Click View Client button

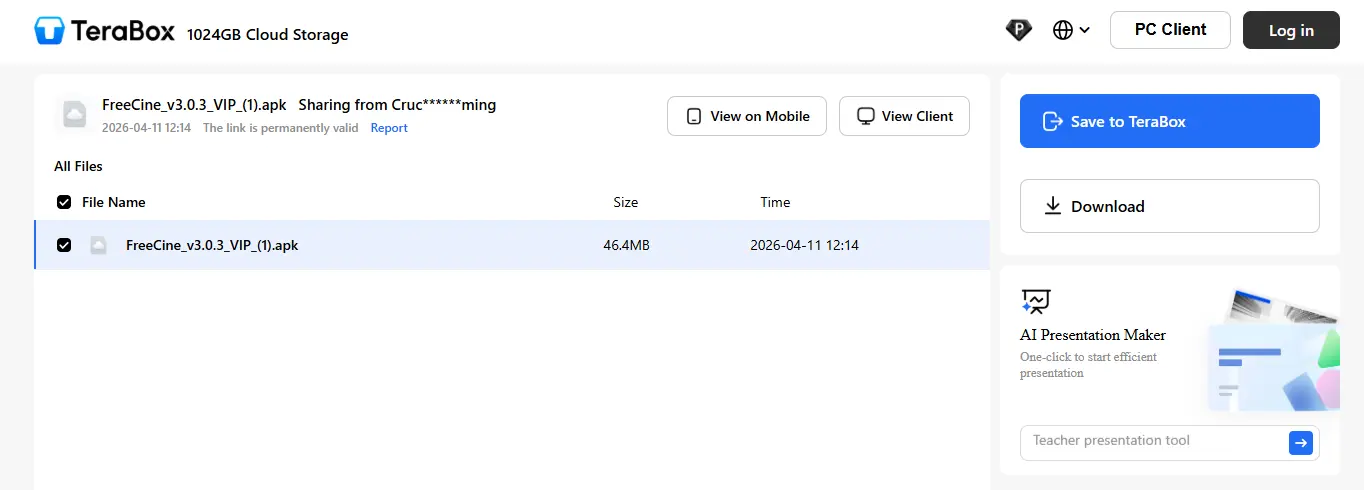click(904, 116)
